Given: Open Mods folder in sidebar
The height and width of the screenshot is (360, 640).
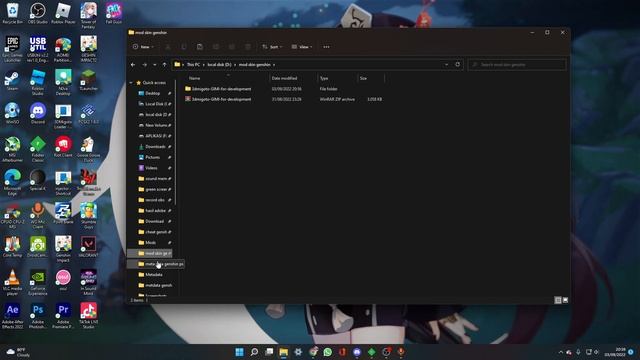Looking at the screenshot, I should (x=151, y=242).
